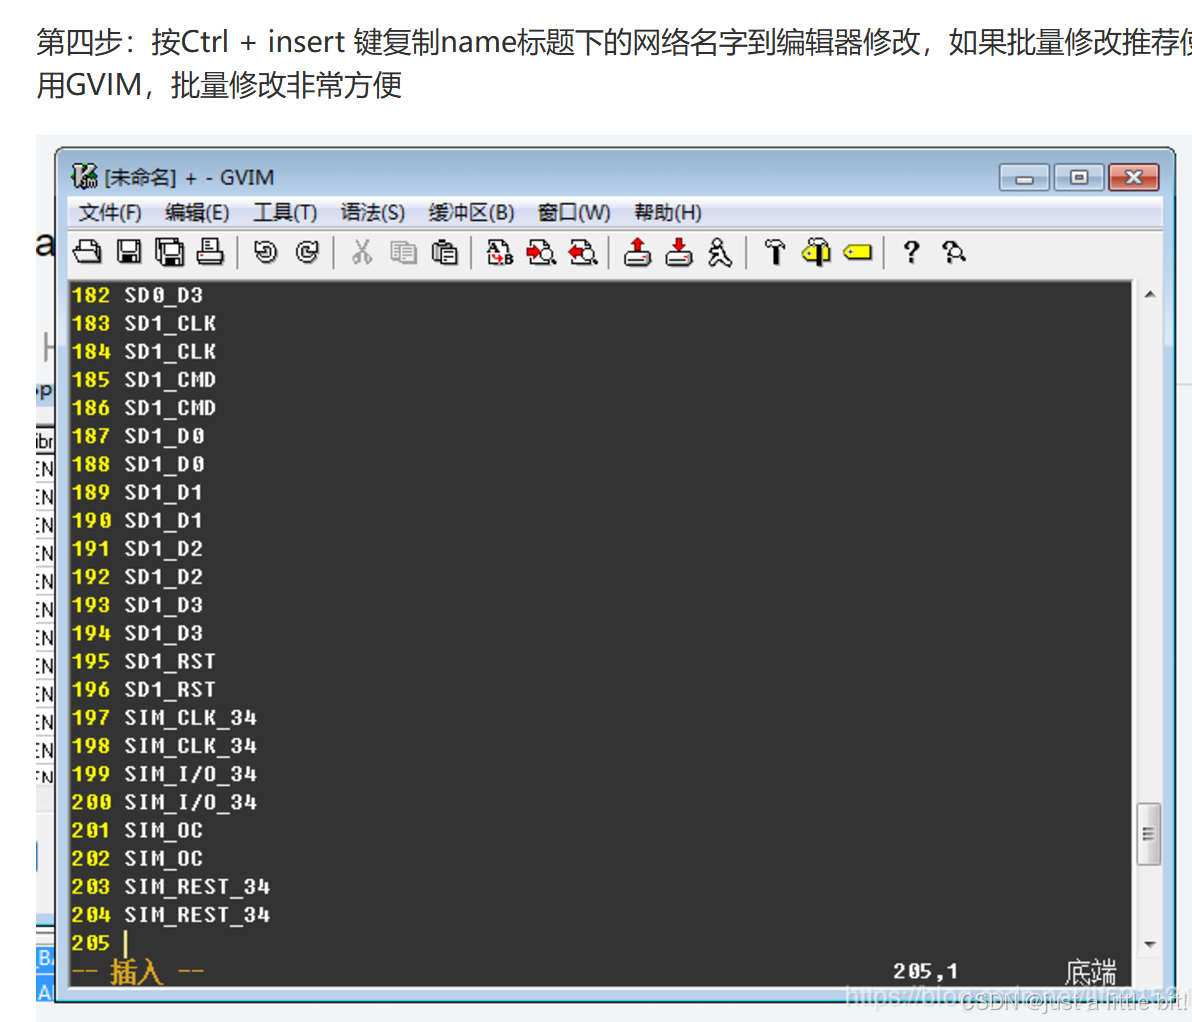Click the Build tags icon
The height and width of the screenshot is (1022, 1192).
816,252
